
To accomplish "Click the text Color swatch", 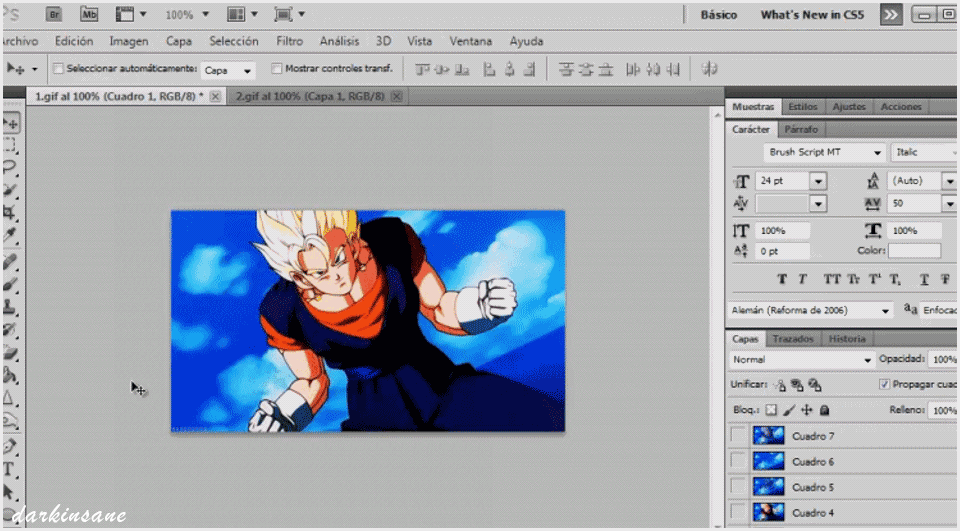I will (x=914, y=250).
